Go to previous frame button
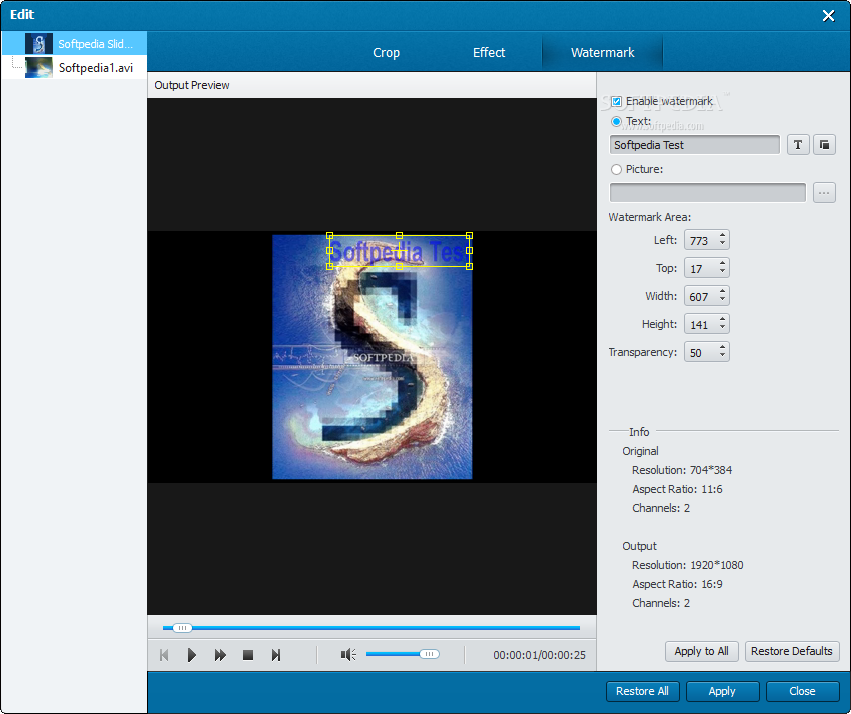The image size is (851, 714). point(164,655)
